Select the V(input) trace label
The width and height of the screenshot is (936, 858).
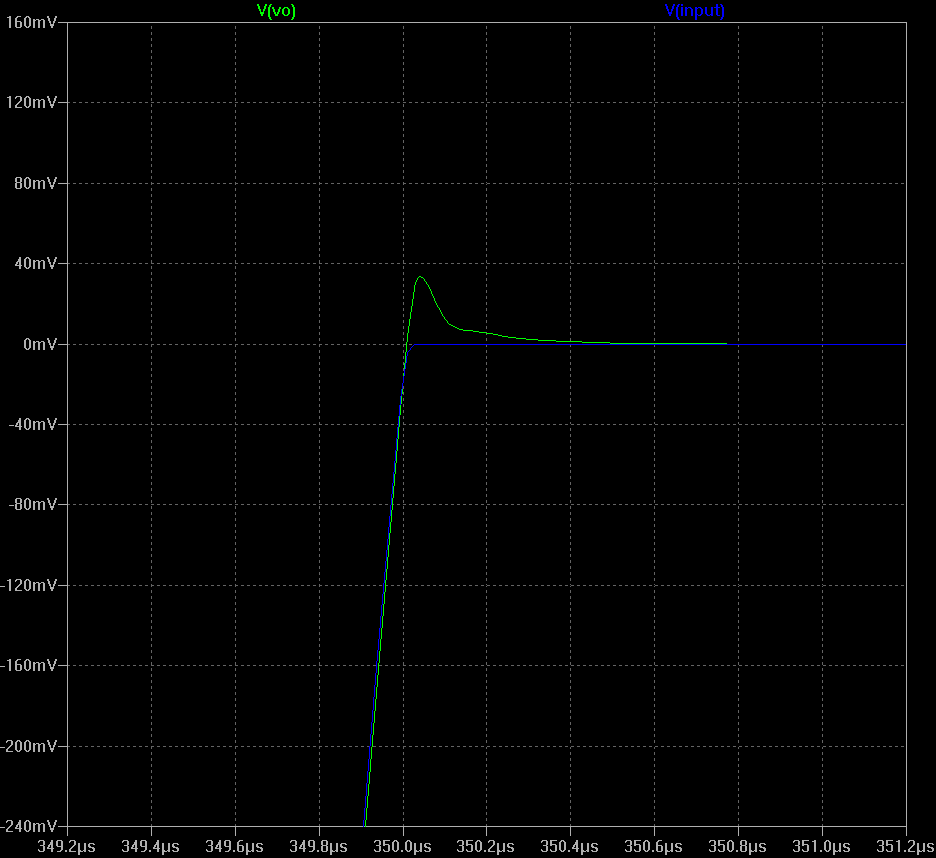[x=695, y=11]
